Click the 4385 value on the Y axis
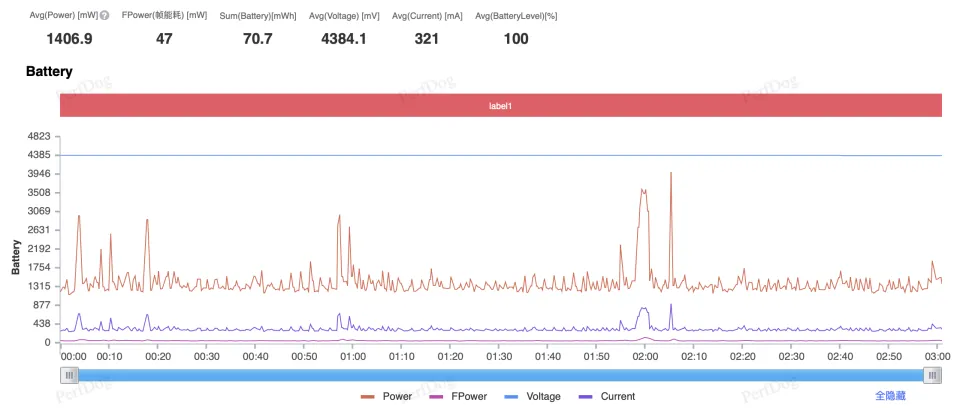 (37, 155)
